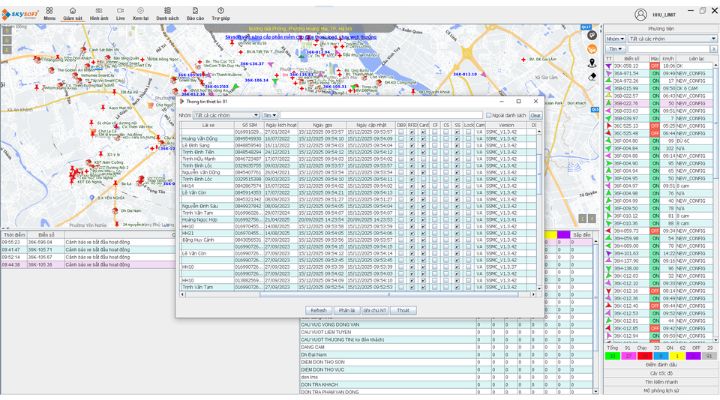Click the Live camera icon
The height and width of the screenshot is (400, 720).
click(120, 12)
